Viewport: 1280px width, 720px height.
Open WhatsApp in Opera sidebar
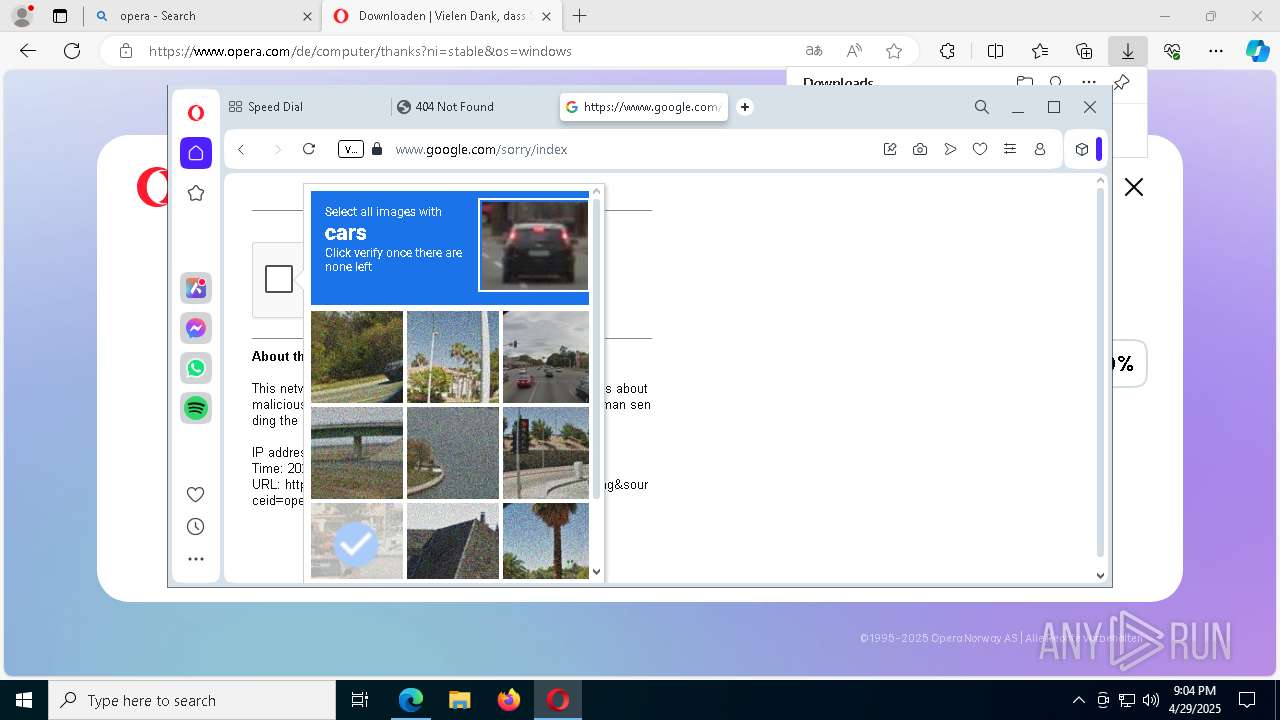coord(196,368)
